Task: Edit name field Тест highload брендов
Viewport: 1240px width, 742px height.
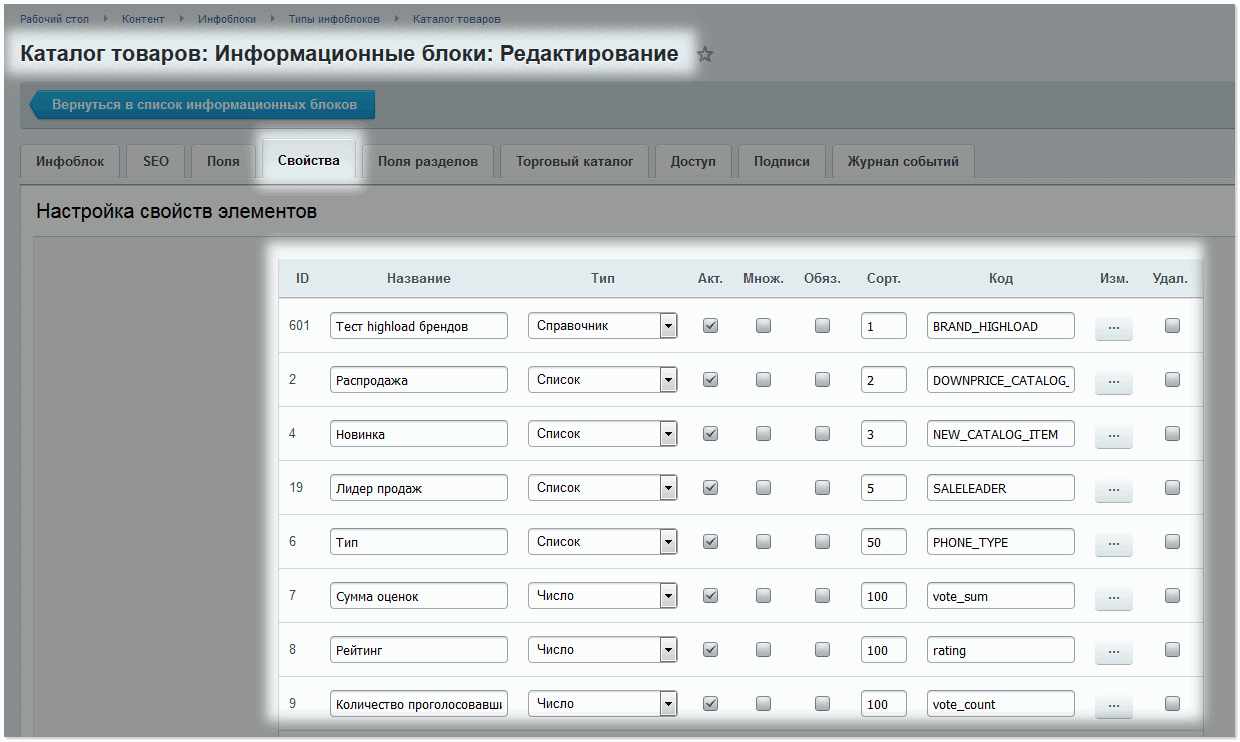Action: pyautogui.click(x=418, y=326)
